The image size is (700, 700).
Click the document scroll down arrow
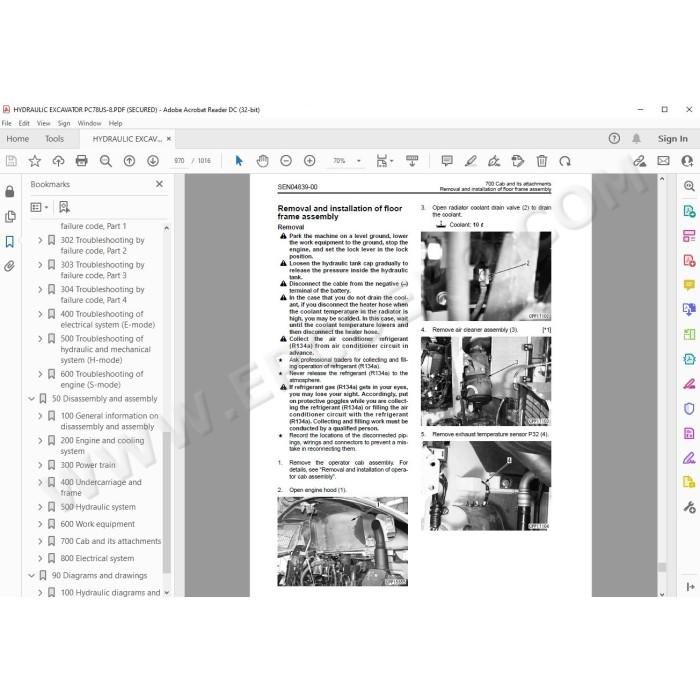click(662, 594)
